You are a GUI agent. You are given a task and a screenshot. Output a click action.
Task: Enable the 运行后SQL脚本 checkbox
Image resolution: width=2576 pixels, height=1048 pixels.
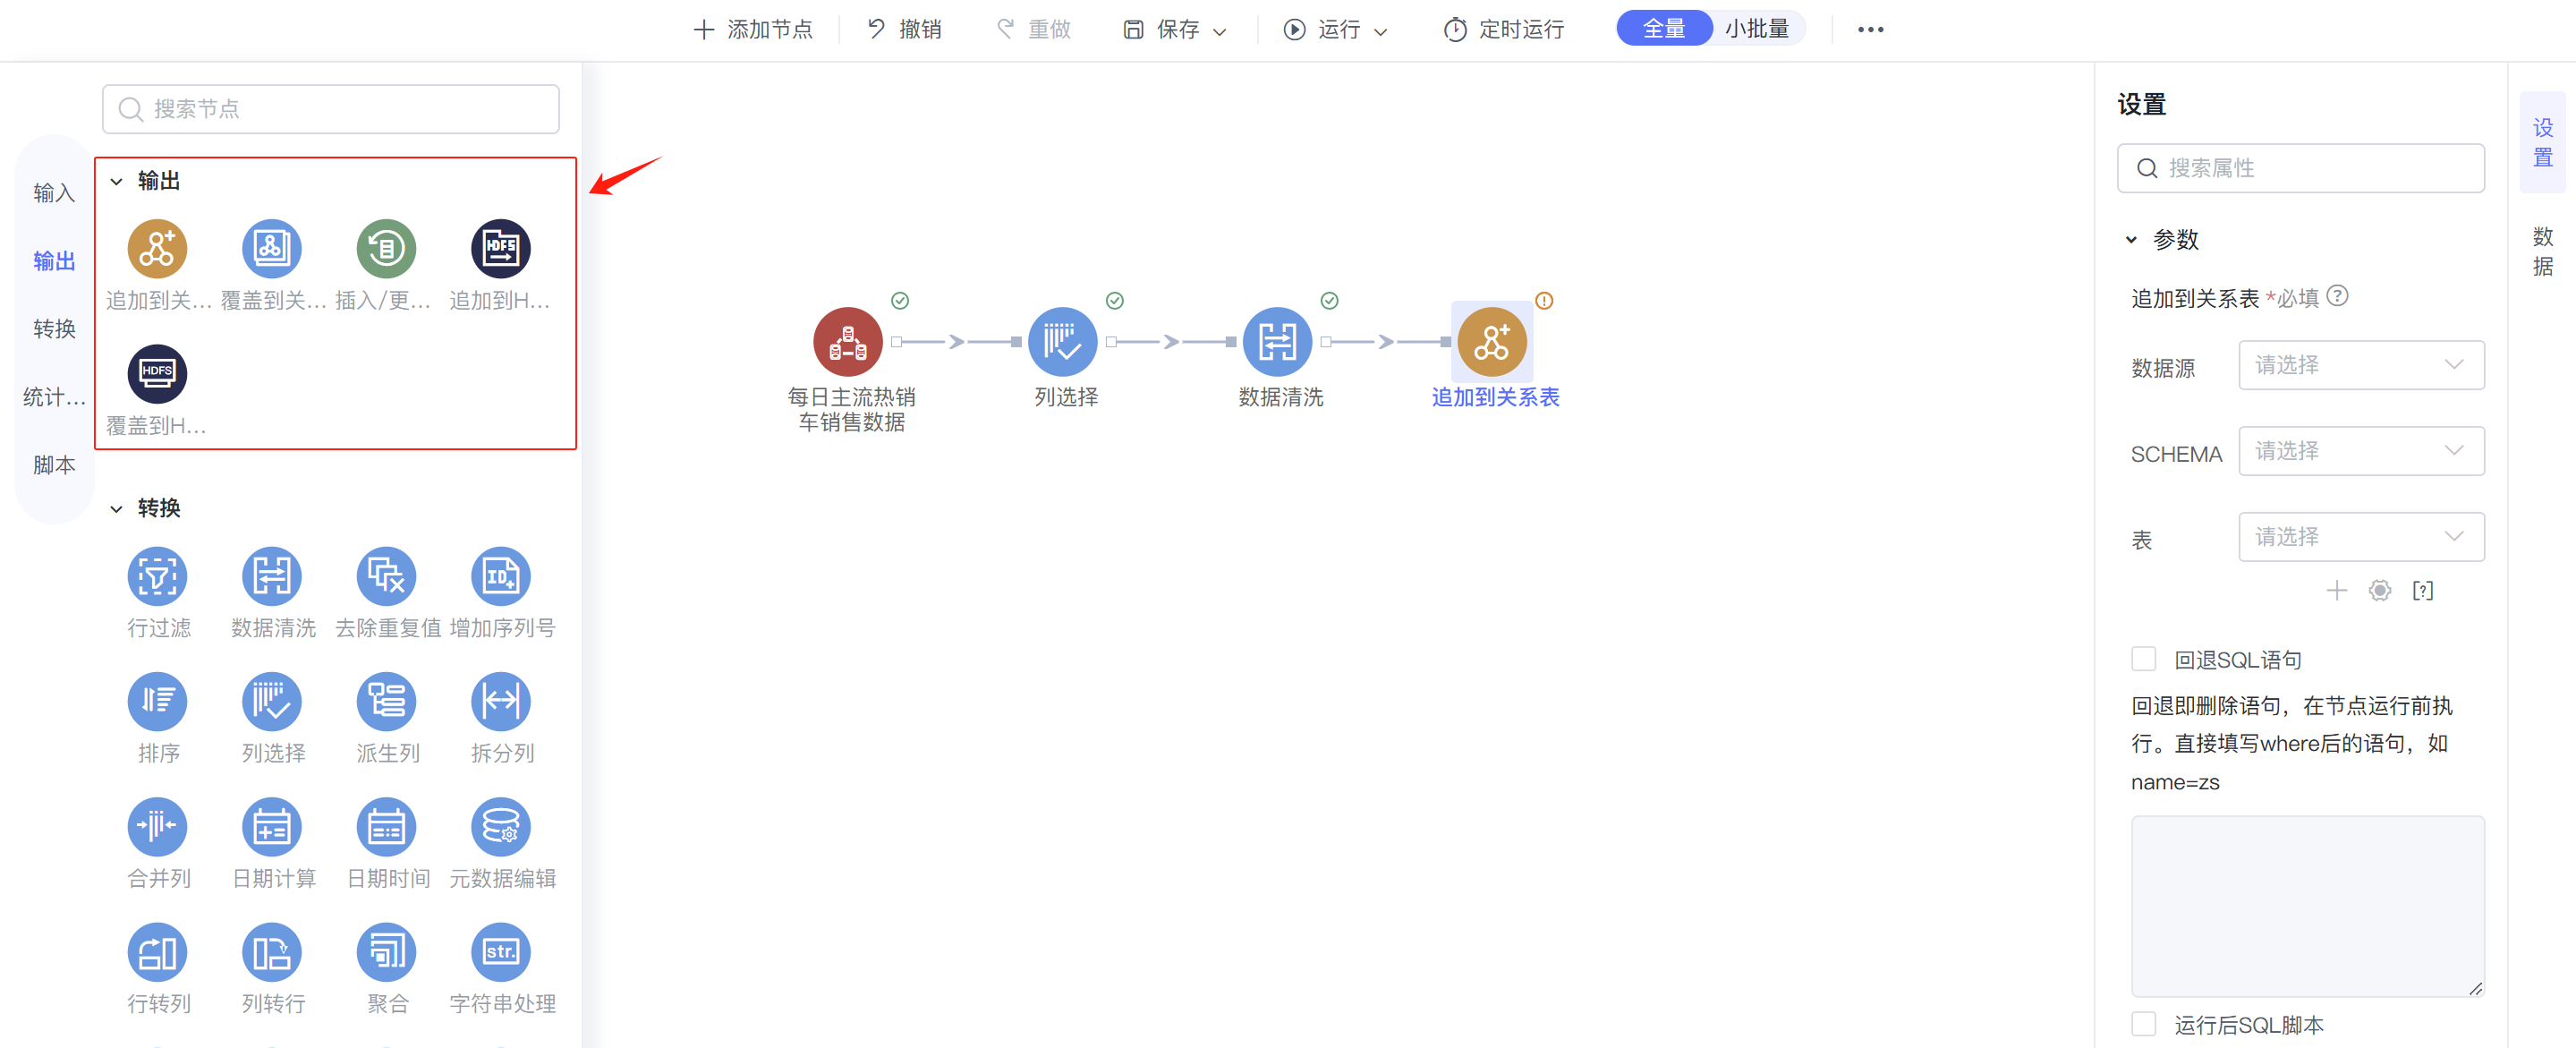click(2143, 1023)
